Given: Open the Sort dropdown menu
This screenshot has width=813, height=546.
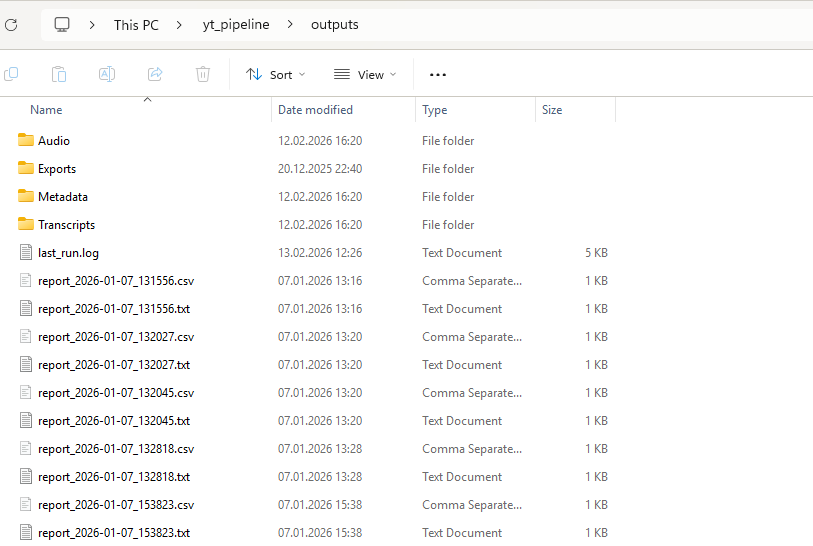Looking at the screenshot, I should point(275,74).
